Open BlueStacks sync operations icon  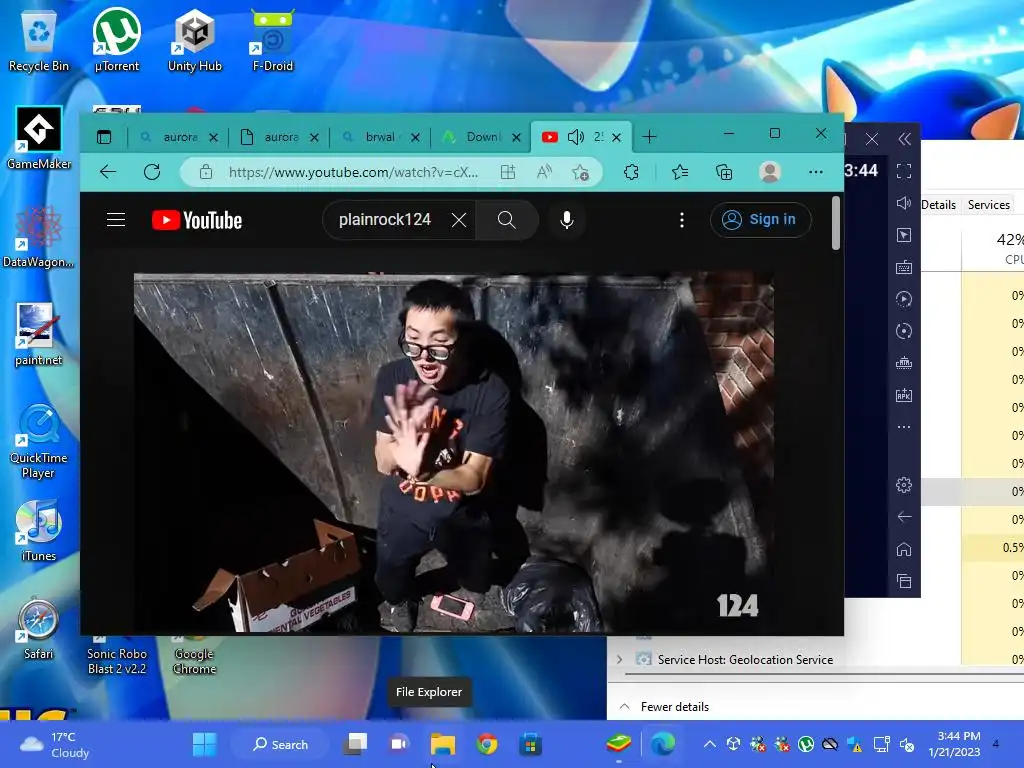904,331
